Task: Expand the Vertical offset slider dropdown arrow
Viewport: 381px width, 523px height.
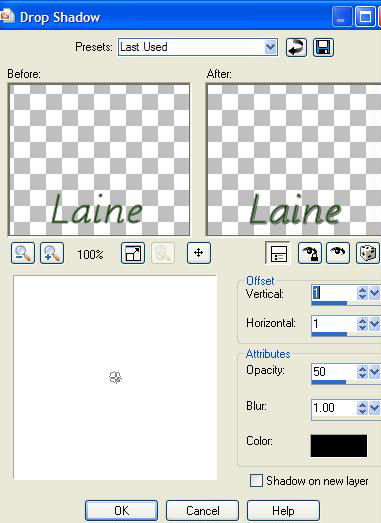Action: (x=374, y=293)
